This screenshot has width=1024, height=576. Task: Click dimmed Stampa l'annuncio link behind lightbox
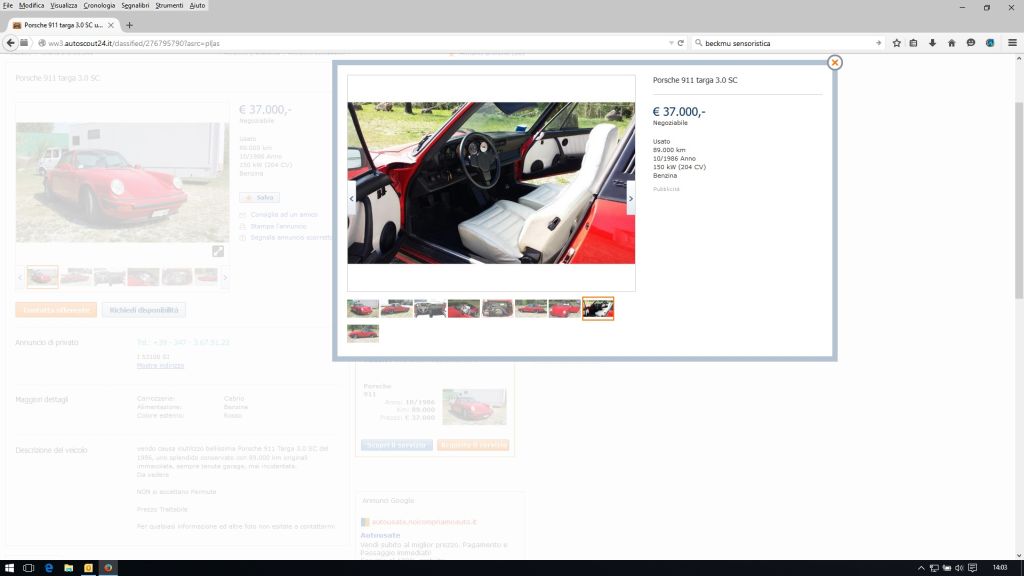coord(278,226)
